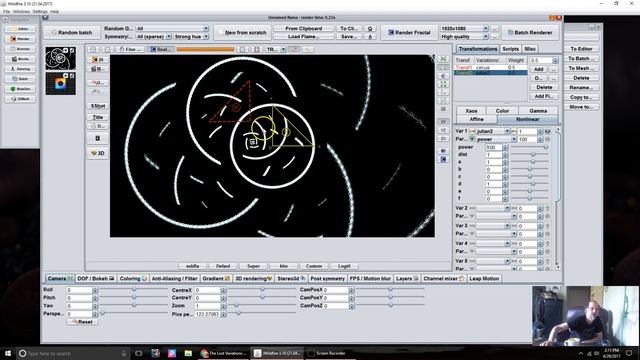Open the Random Generator dropdown set to All
The width and height of the screenshot is (640, 360).
(x=172, y=29)
